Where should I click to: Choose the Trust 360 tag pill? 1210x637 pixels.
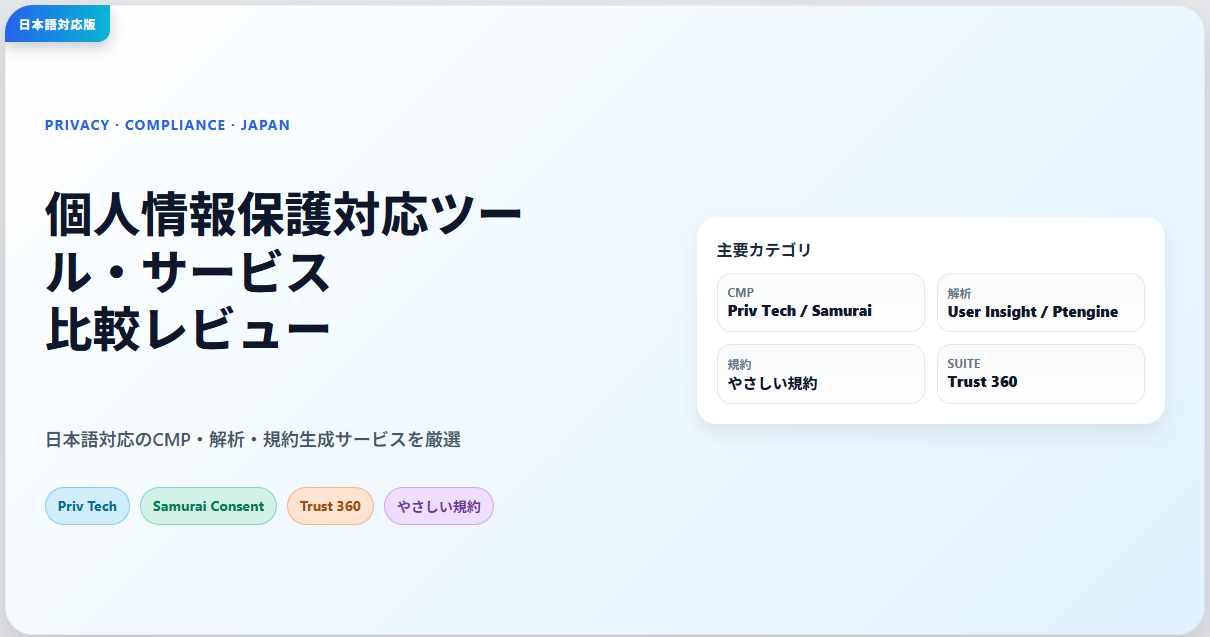(330, 506)
